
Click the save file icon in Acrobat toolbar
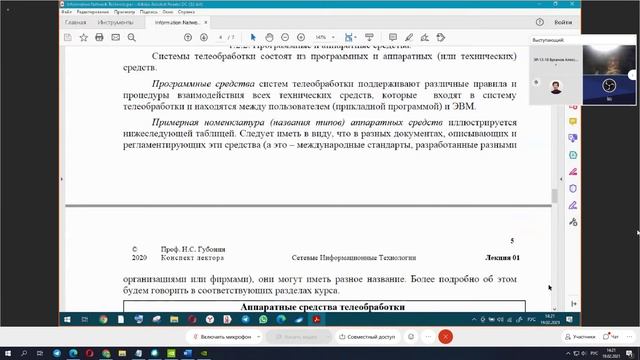[68, 38]
